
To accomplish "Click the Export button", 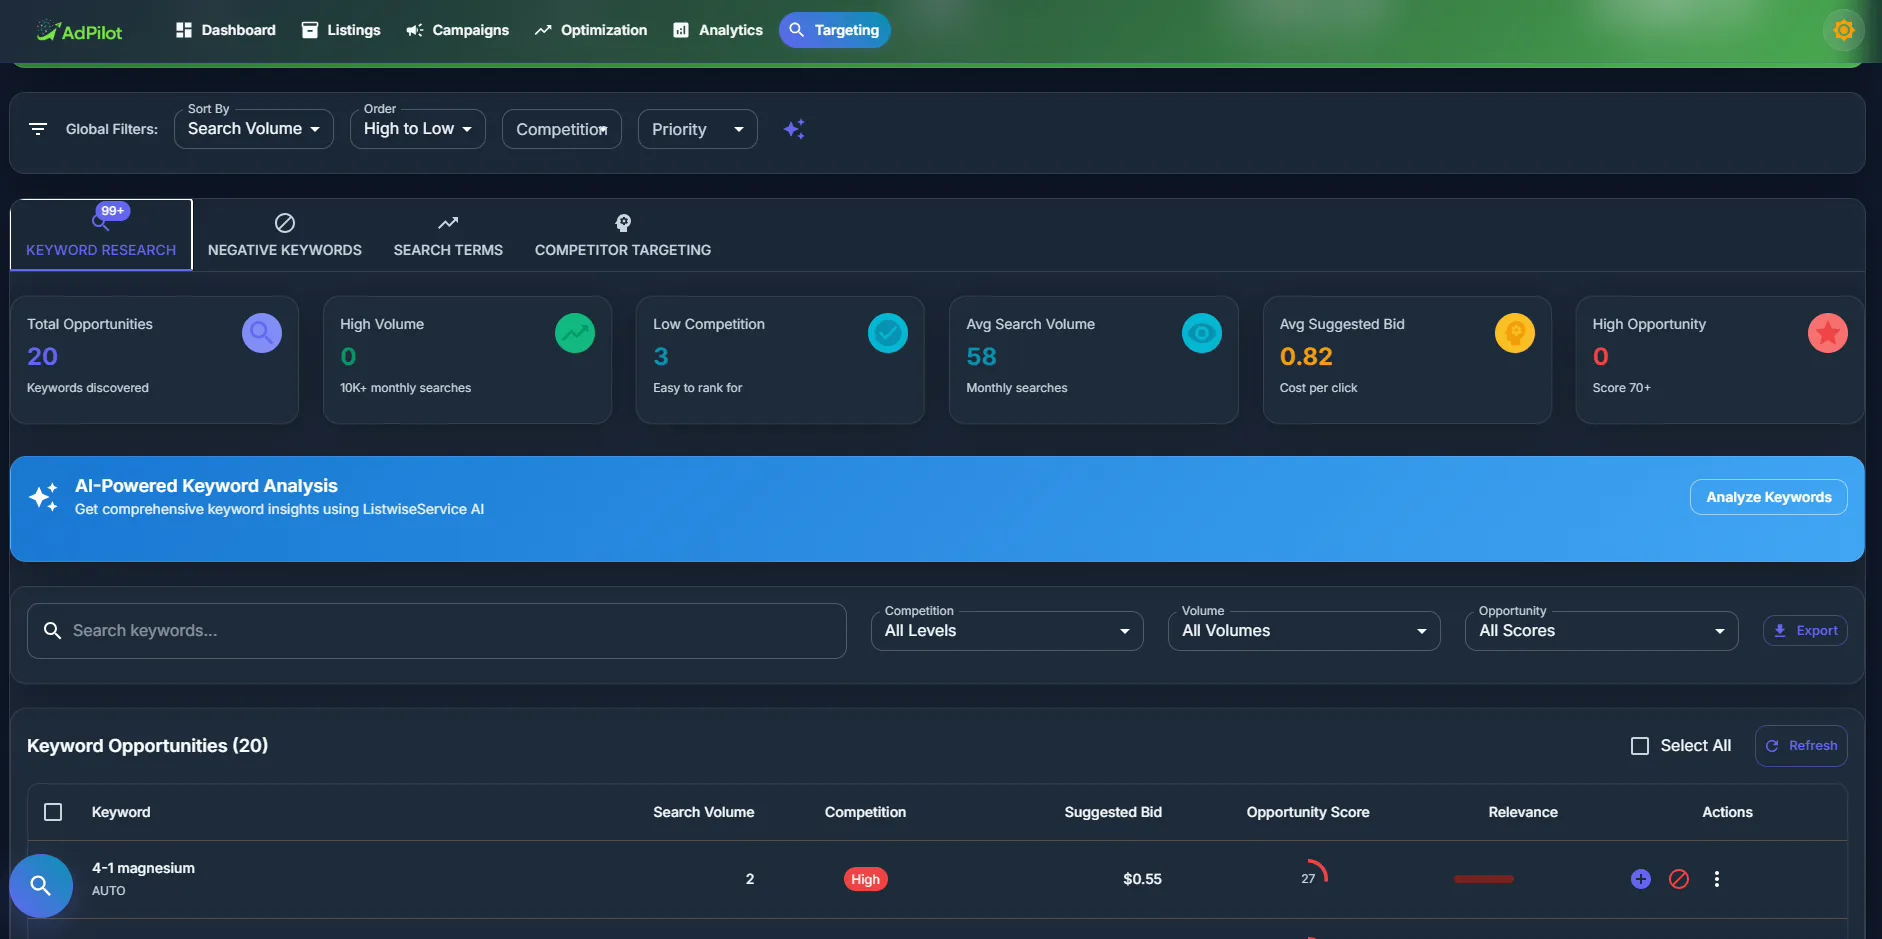I will point(1805,631).
